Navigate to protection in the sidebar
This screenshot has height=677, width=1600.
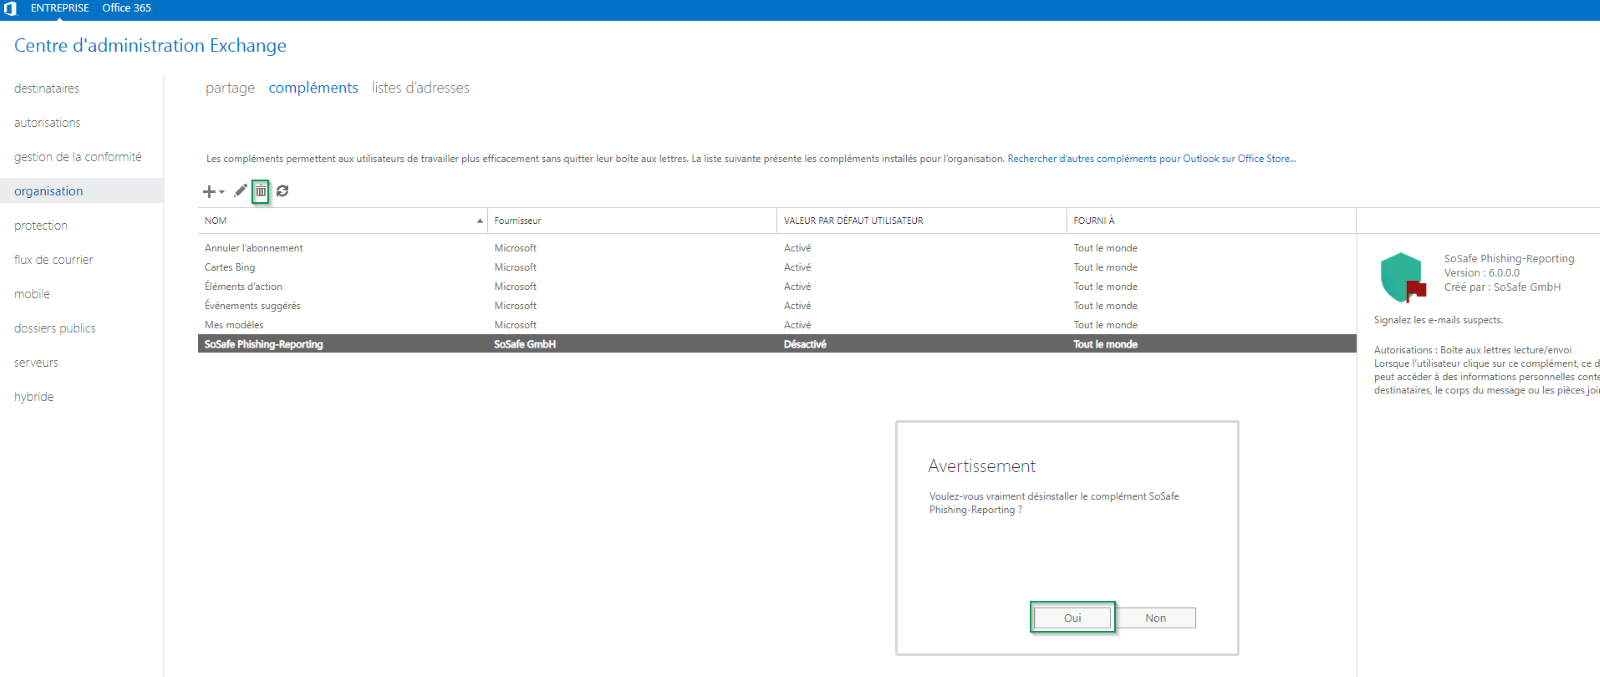[x=41, y=226]
